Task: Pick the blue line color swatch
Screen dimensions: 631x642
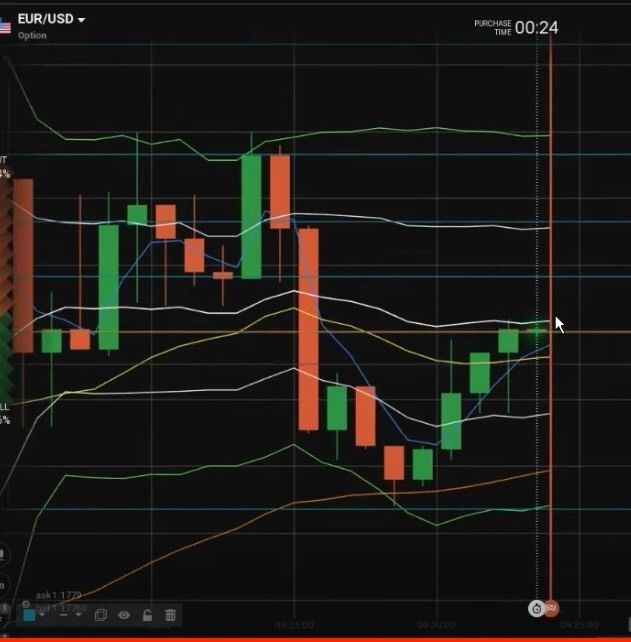Action: pyautogui.click(x=29, y=615)
